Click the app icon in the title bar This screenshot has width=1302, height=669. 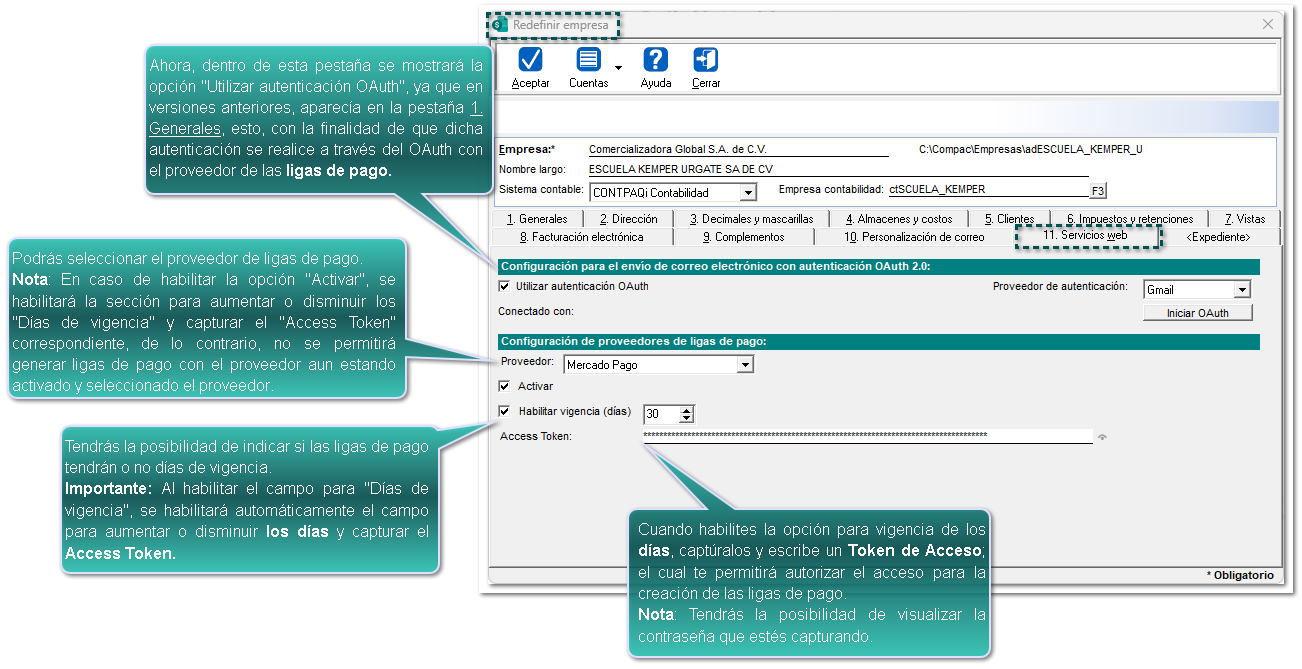[x=500, y=24]
